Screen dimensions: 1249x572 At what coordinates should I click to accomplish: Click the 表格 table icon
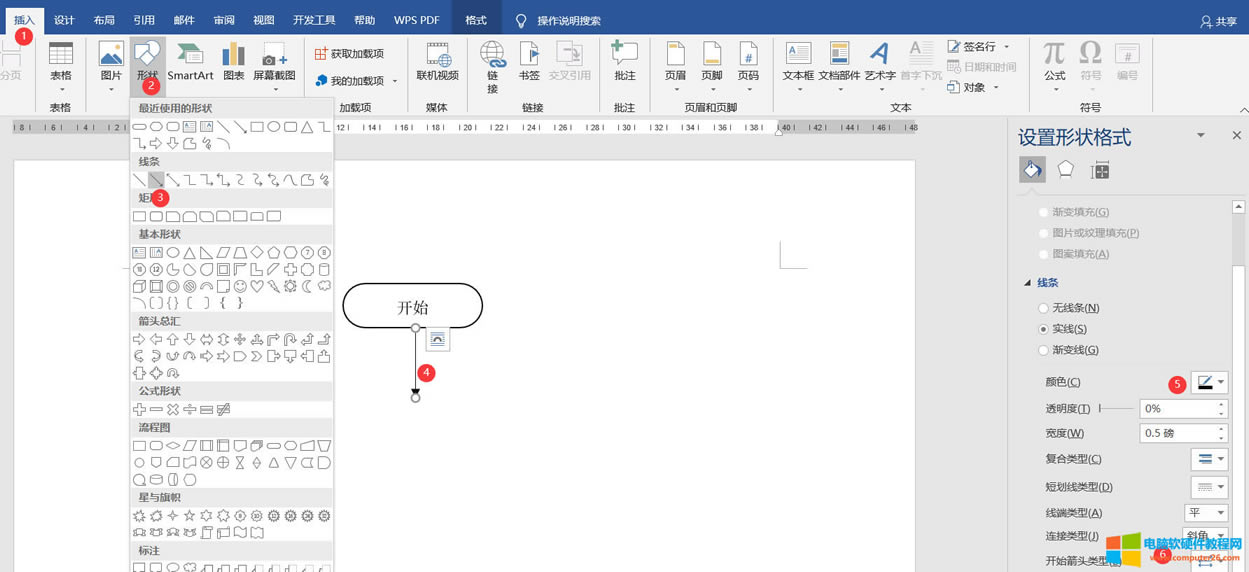pos(61,60)
